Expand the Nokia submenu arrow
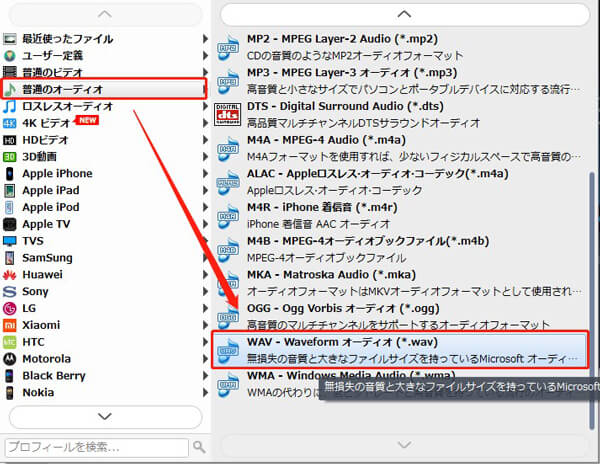 (205, 392)
